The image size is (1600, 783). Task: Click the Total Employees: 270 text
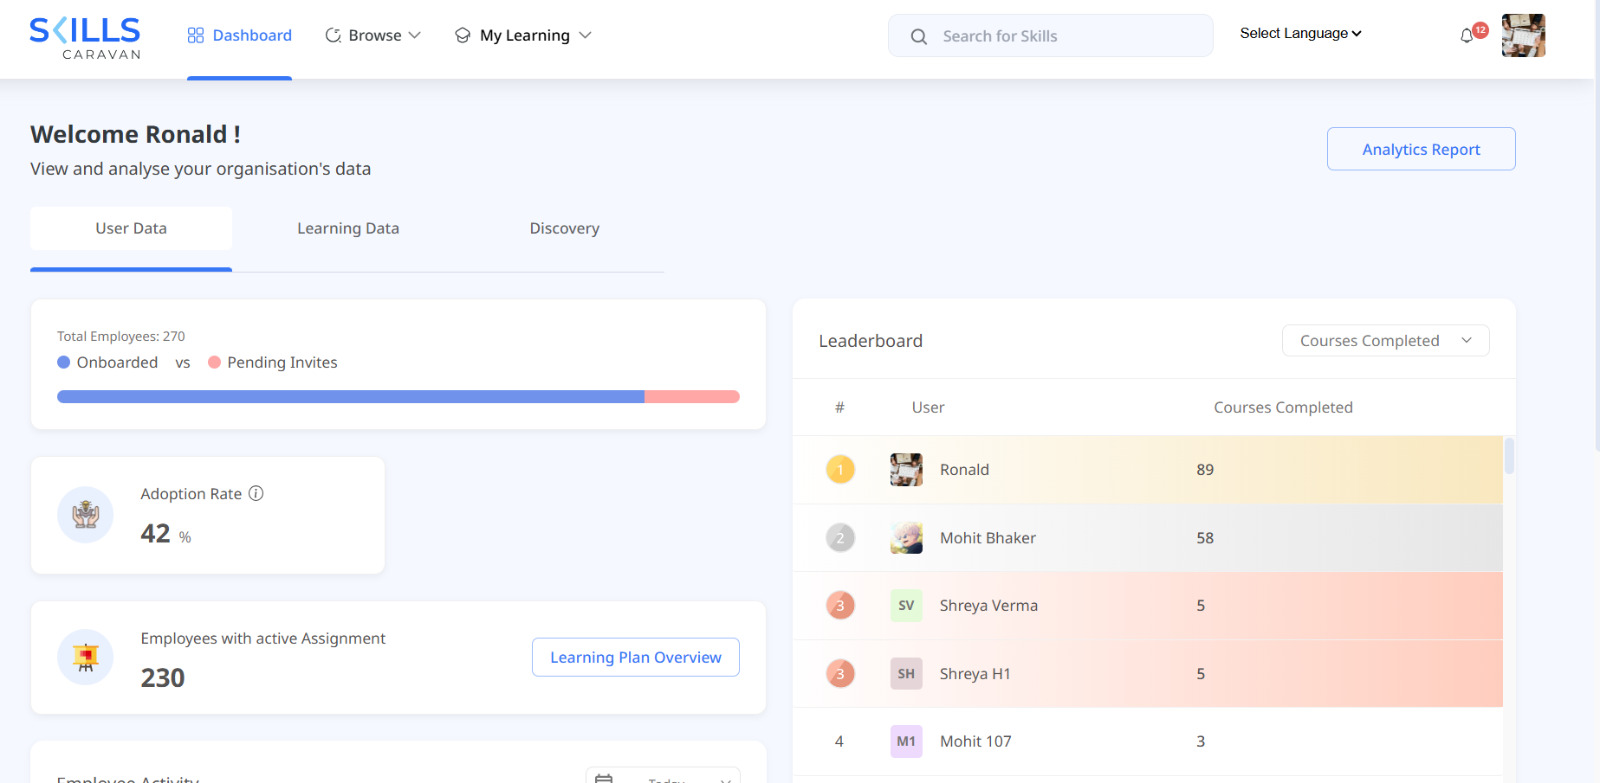point(121,336)
